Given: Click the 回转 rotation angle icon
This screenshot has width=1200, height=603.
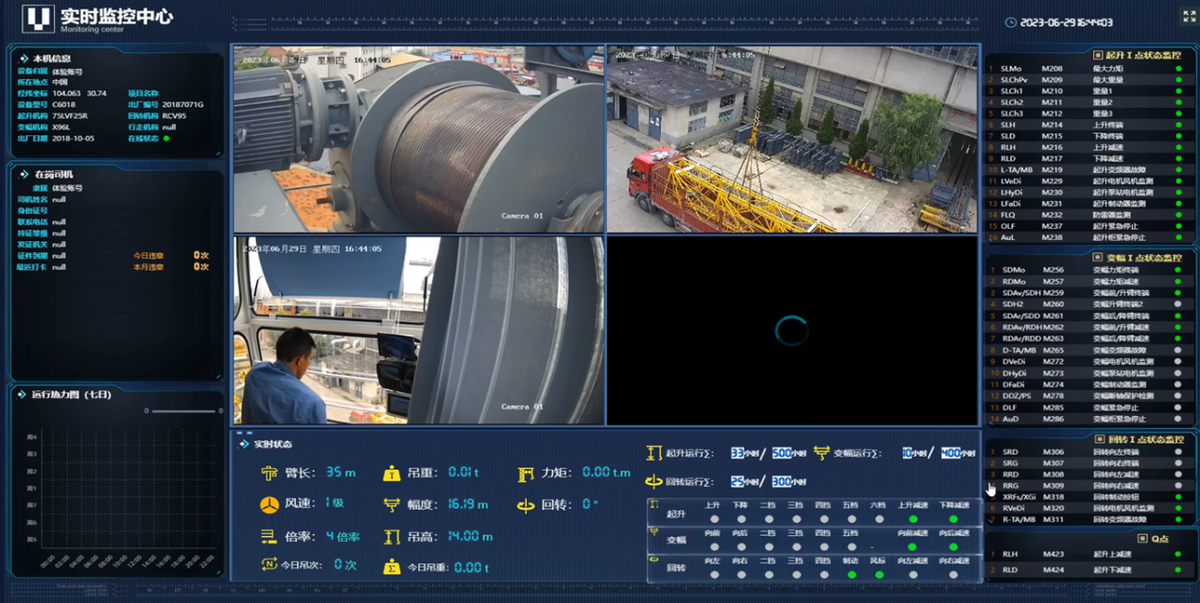Looking at the screenshot, I should [526, 505].
